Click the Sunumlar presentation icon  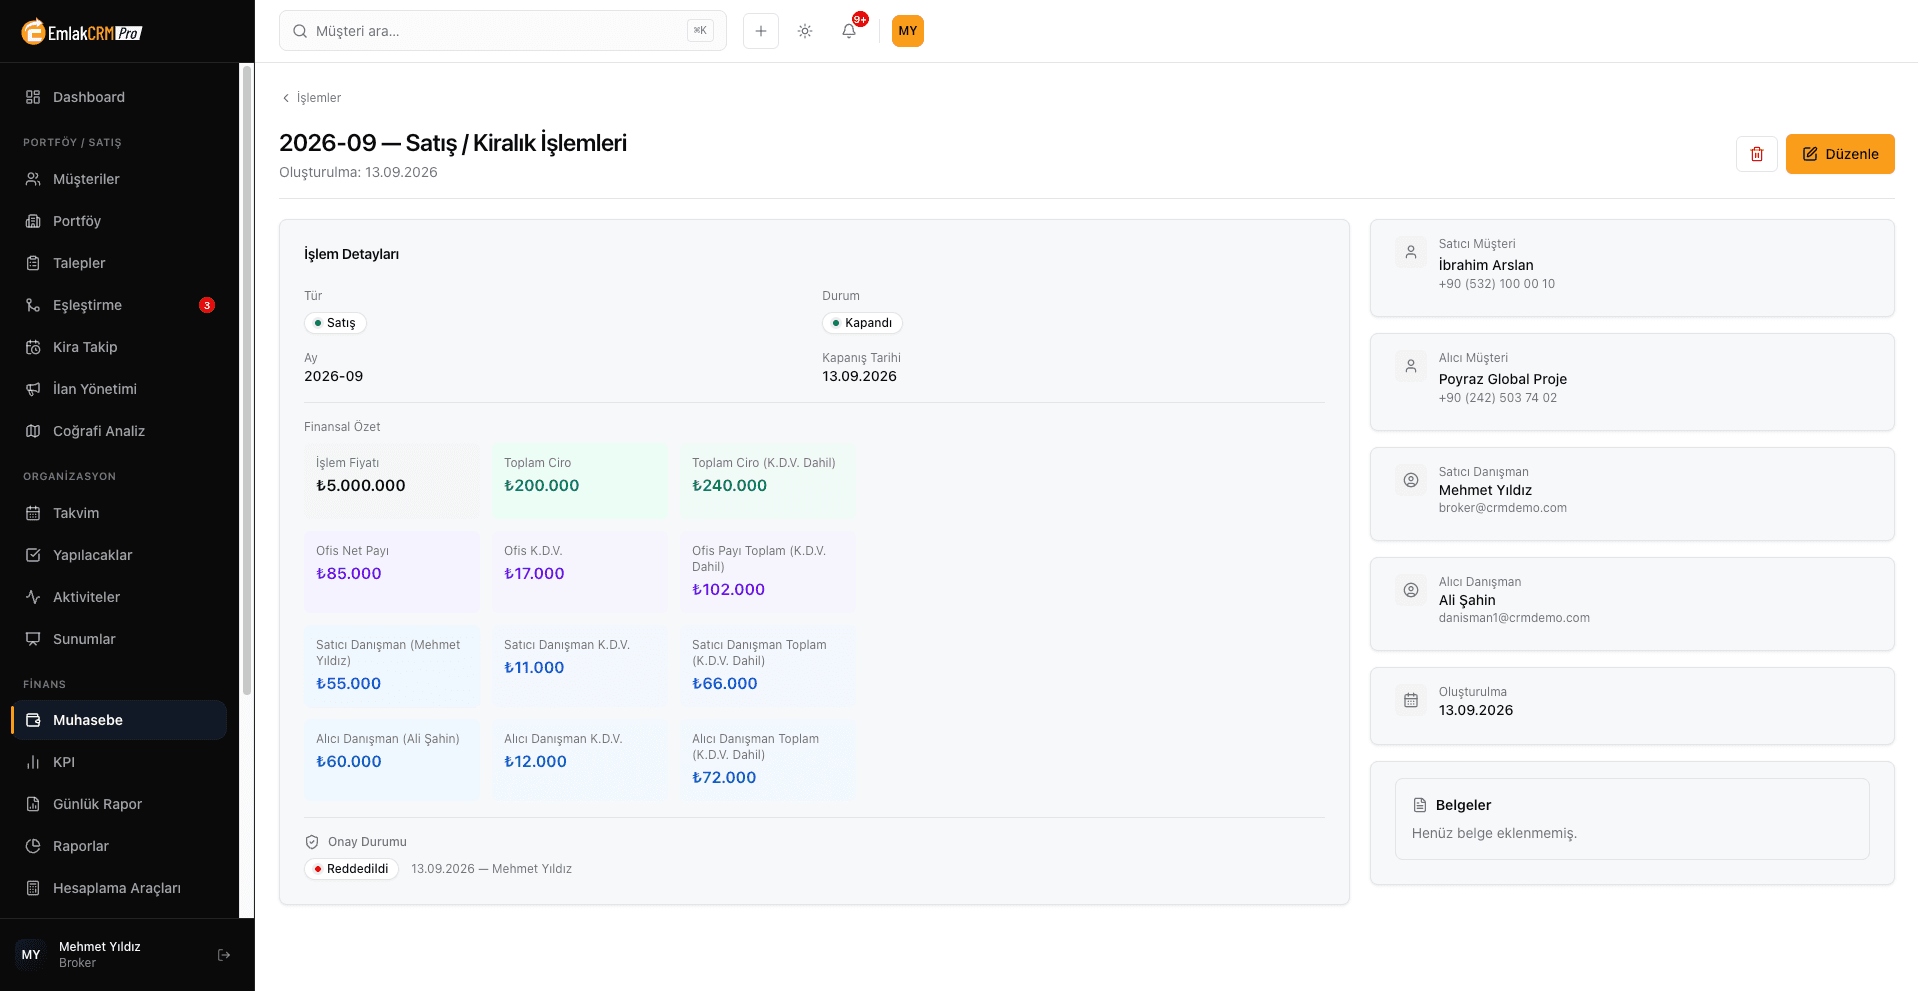click(x=33, y=639)
